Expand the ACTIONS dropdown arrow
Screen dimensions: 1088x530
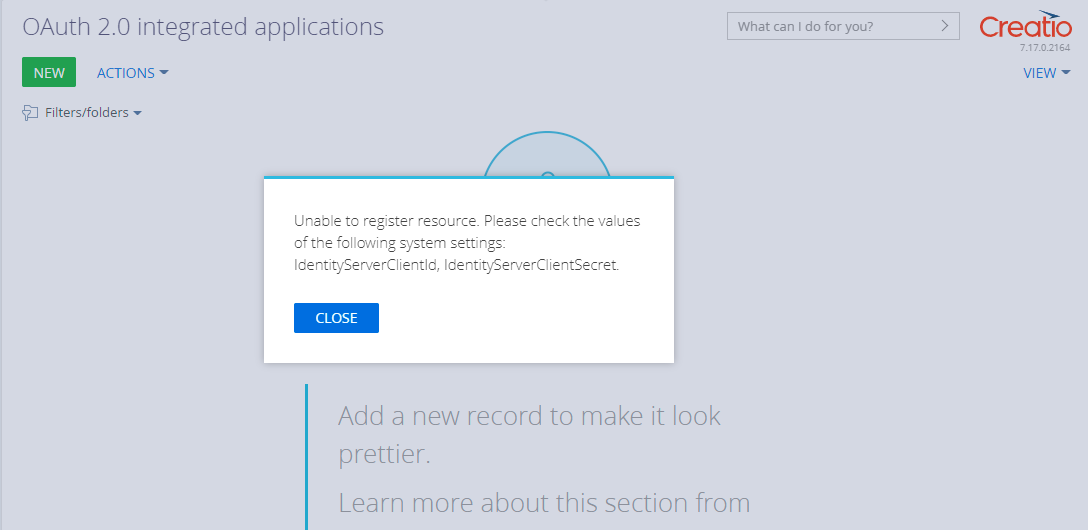coord(164,72)
